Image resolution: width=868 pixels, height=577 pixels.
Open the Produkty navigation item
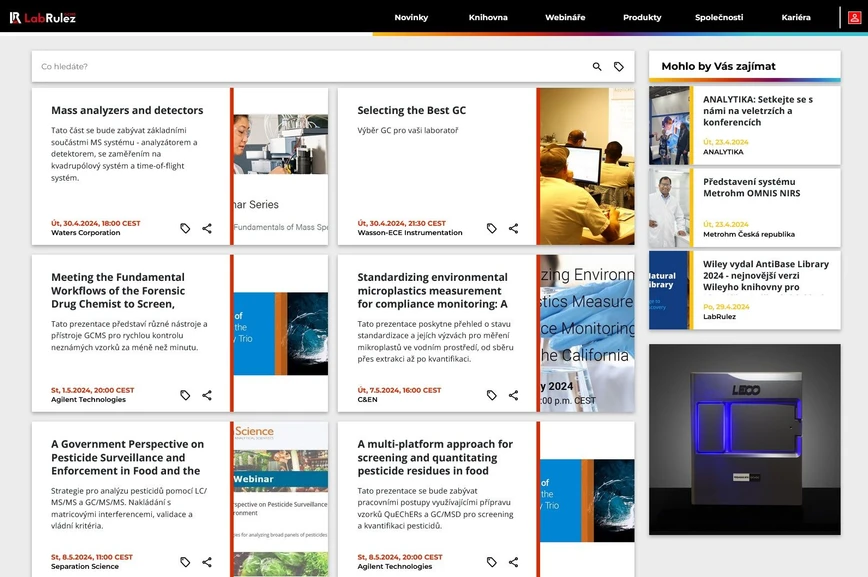[642, 17]
